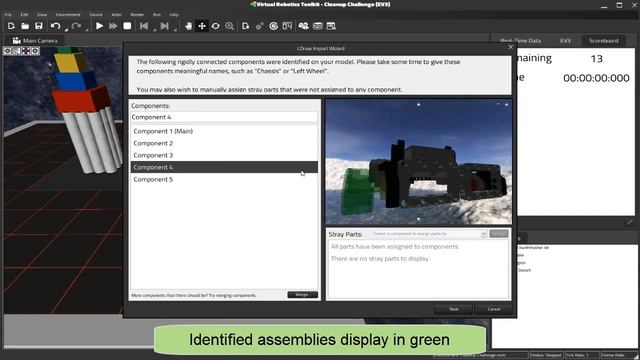Select highlighted Component 4 list row

[224, 167]
